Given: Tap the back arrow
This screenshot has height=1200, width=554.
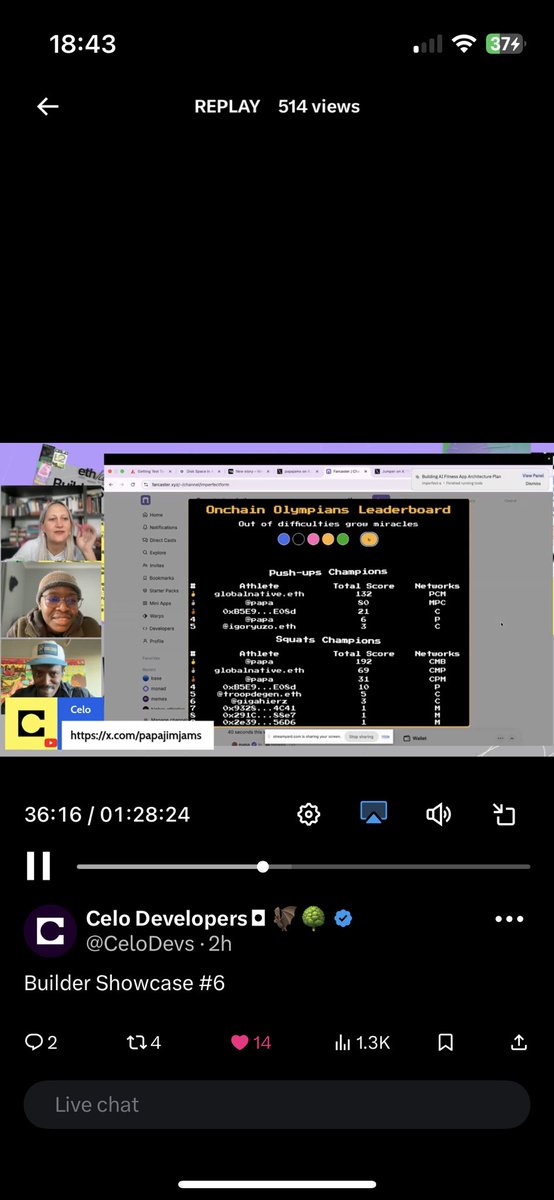Looking at the screenshot, I should [47, 106].
